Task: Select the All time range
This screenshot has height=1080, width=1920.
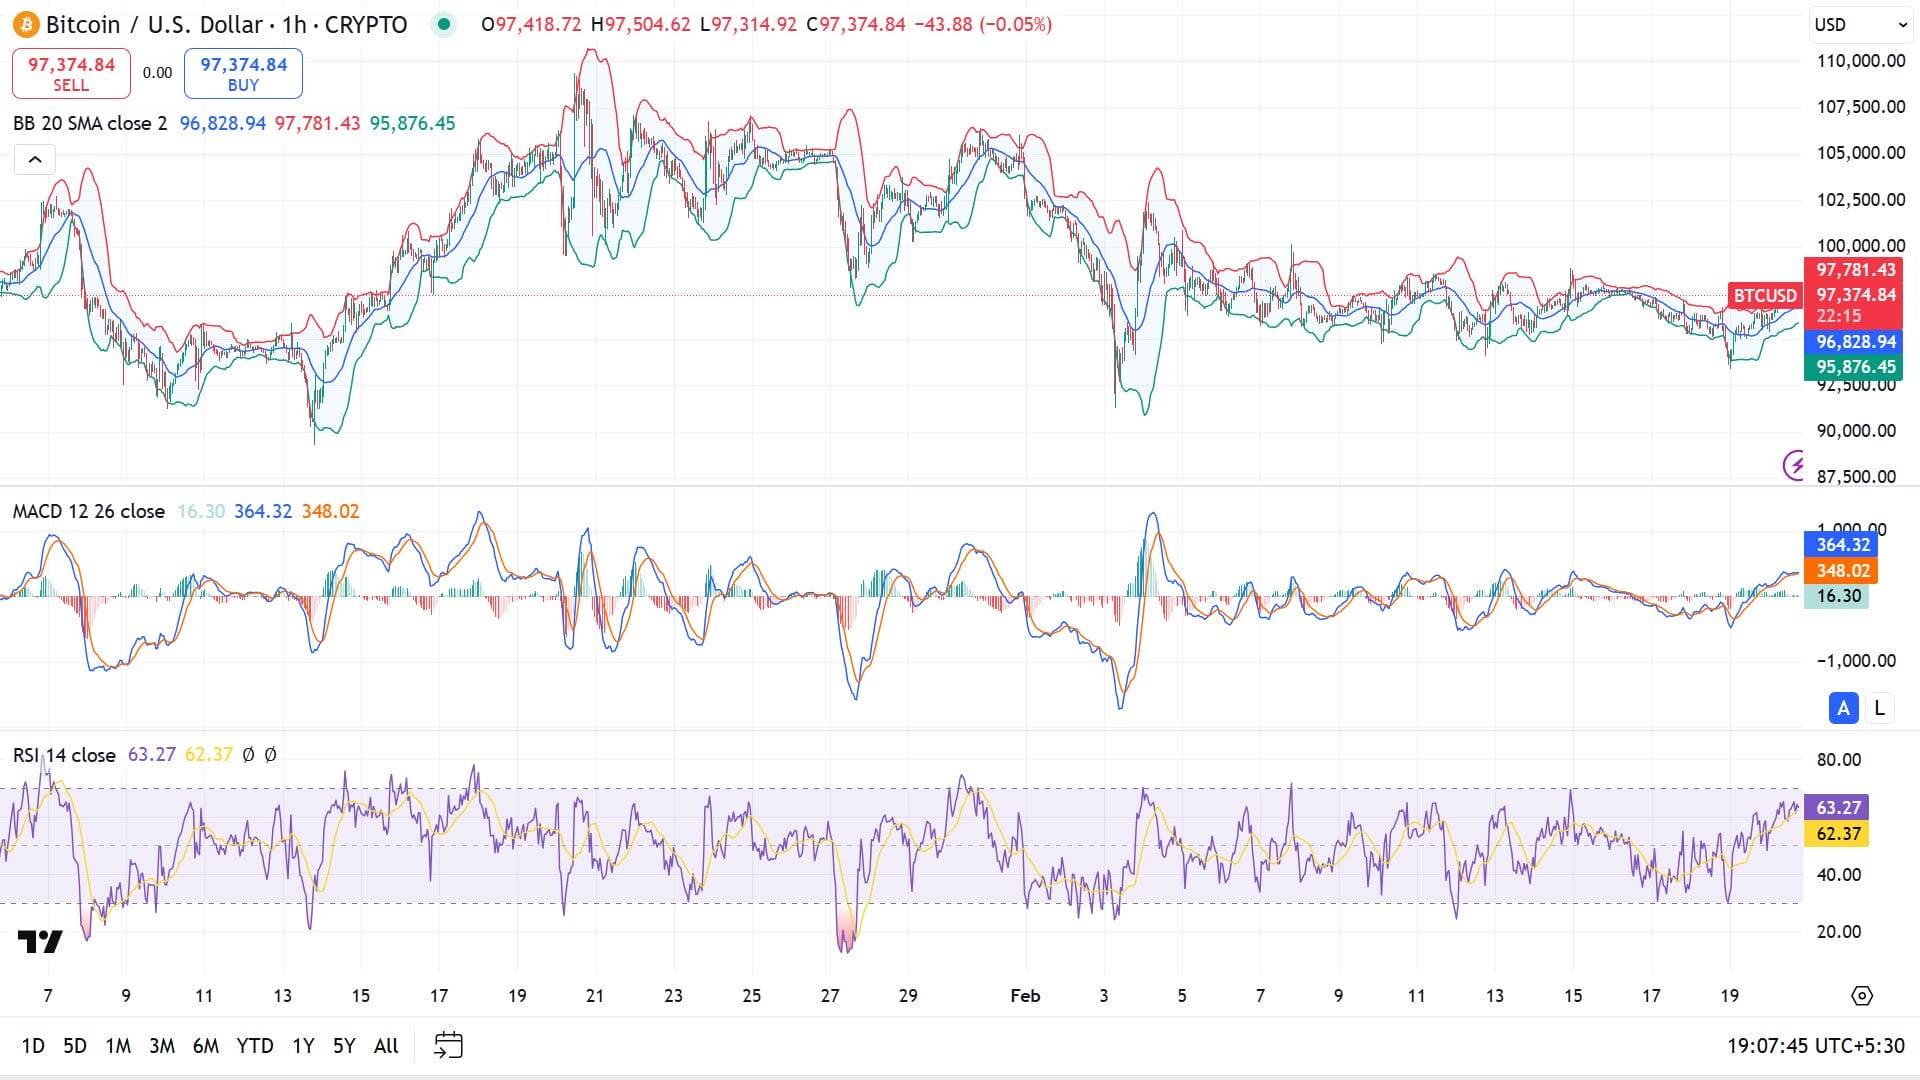Action: [386, 1046]
